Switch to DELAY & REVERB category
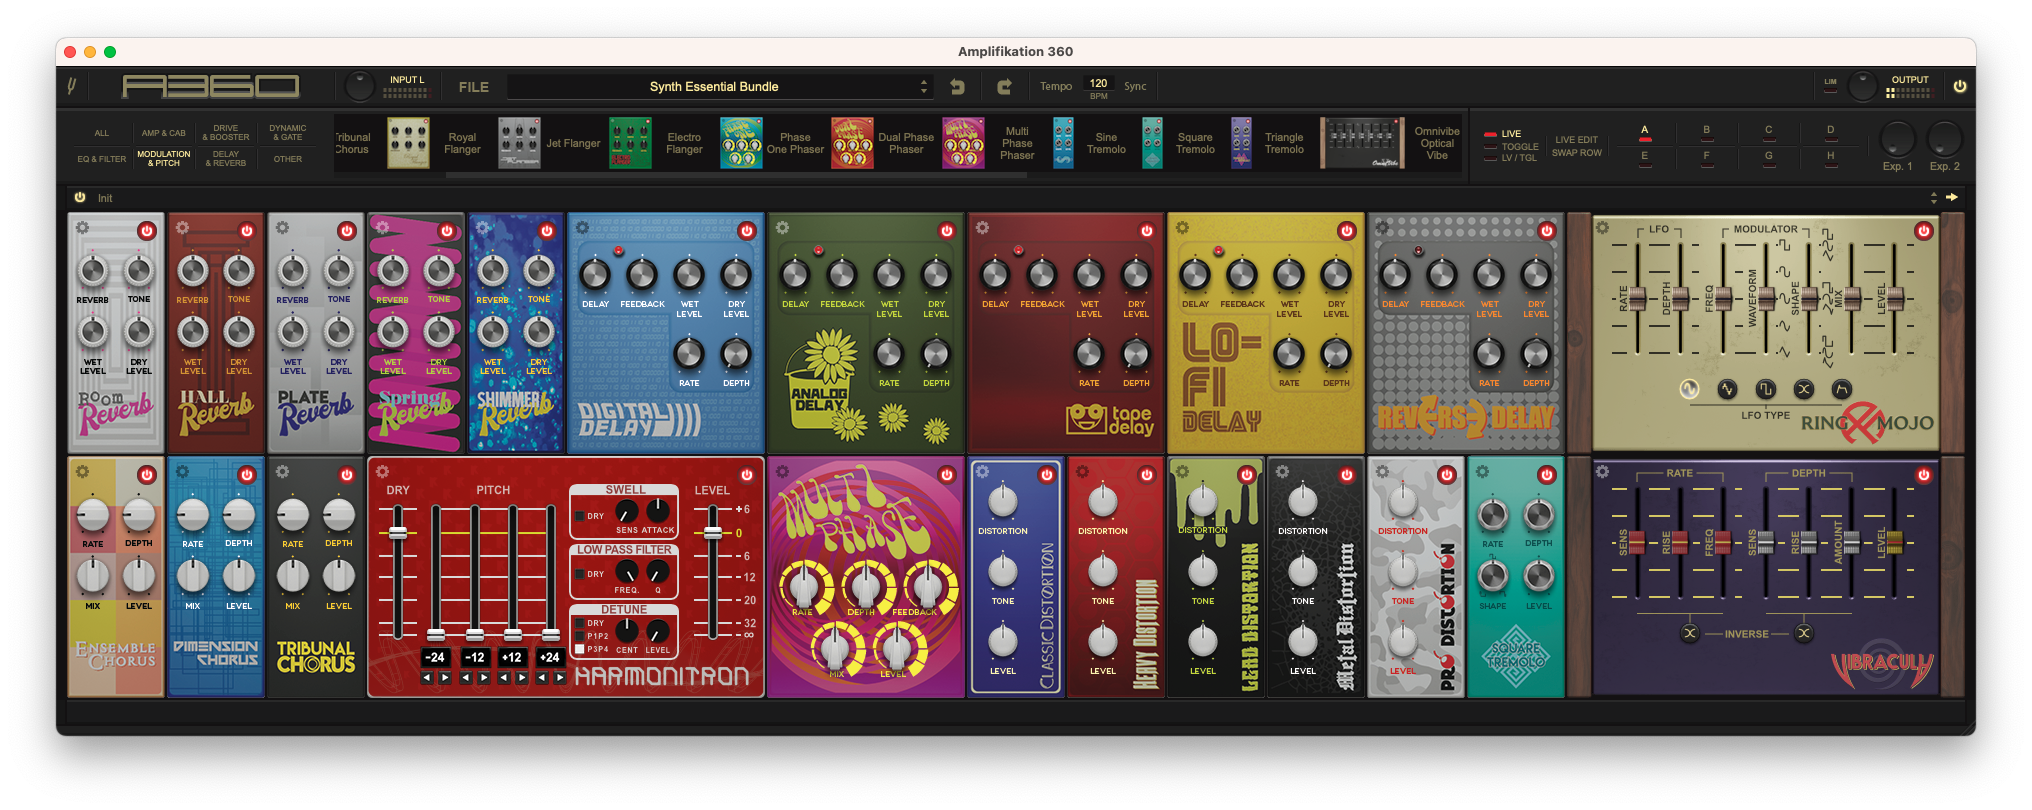Screen dimensions: 2032x810 pos(226,159)
